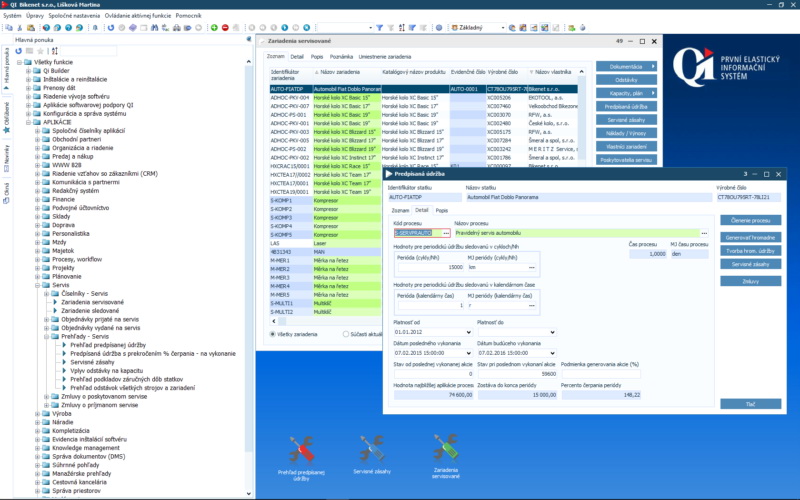Image resolution: width=800 pixels, height=500 pixels.
Task: Click the refresh icon in Hlavná ponuka panel
Action: (19, 51)
